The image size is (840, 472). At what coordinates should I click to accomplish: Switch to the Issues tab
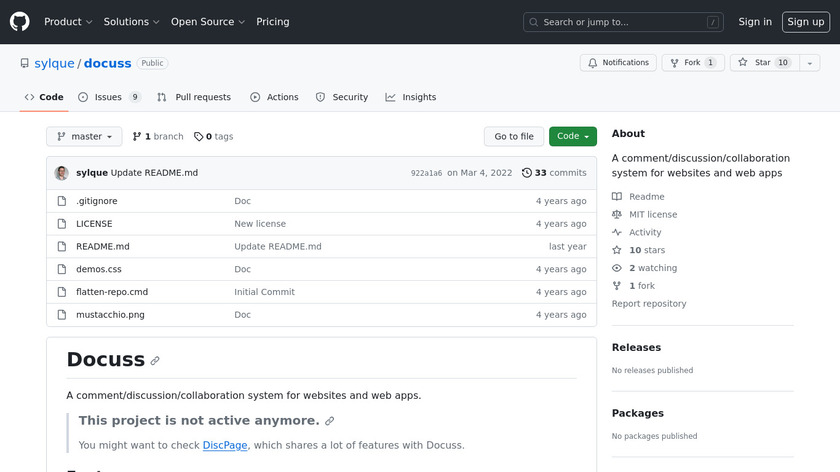(x=109, y=97)
